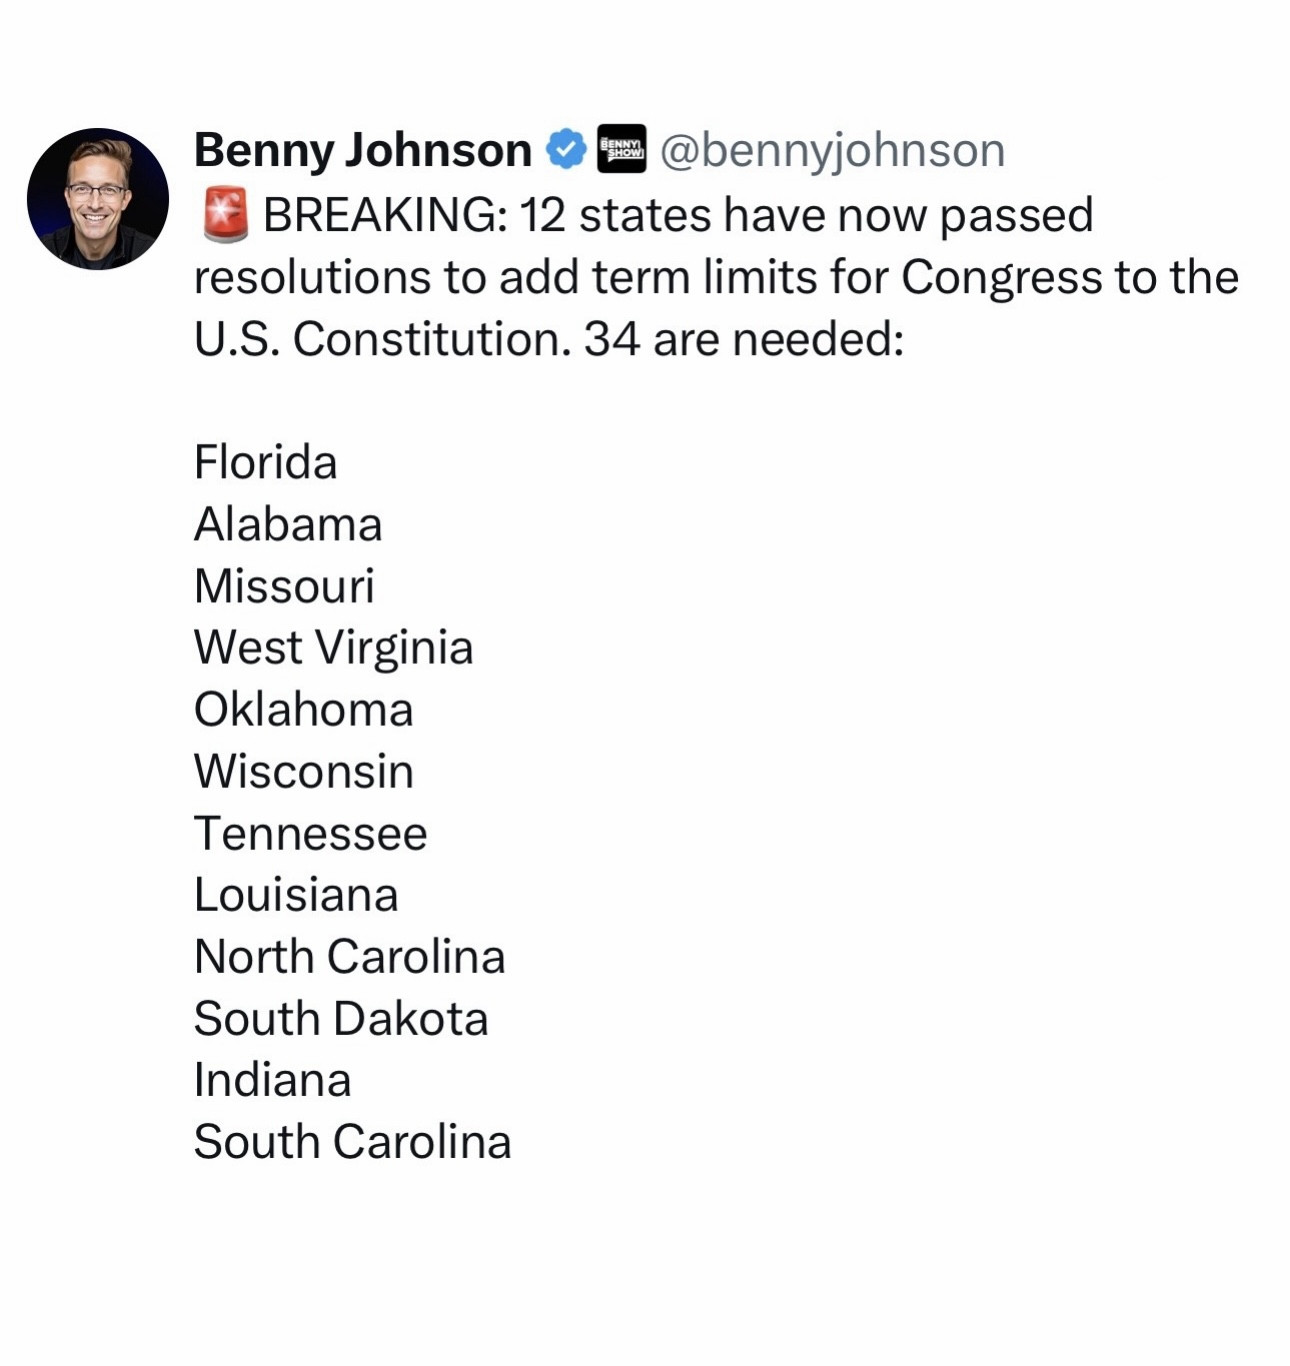The image size is (1290, 1366).
Task: Select South Carolina in the list
Action: pos(352,1142)
